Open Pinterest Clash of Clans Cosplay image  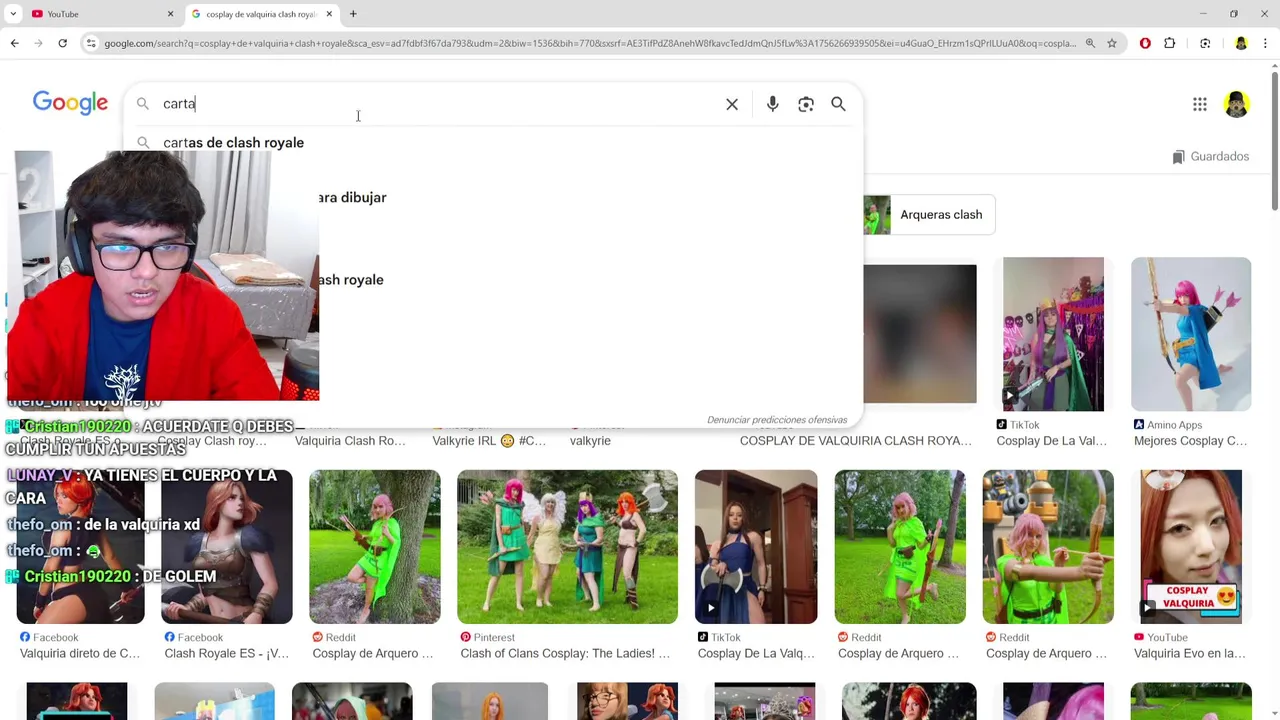[567, 547]
